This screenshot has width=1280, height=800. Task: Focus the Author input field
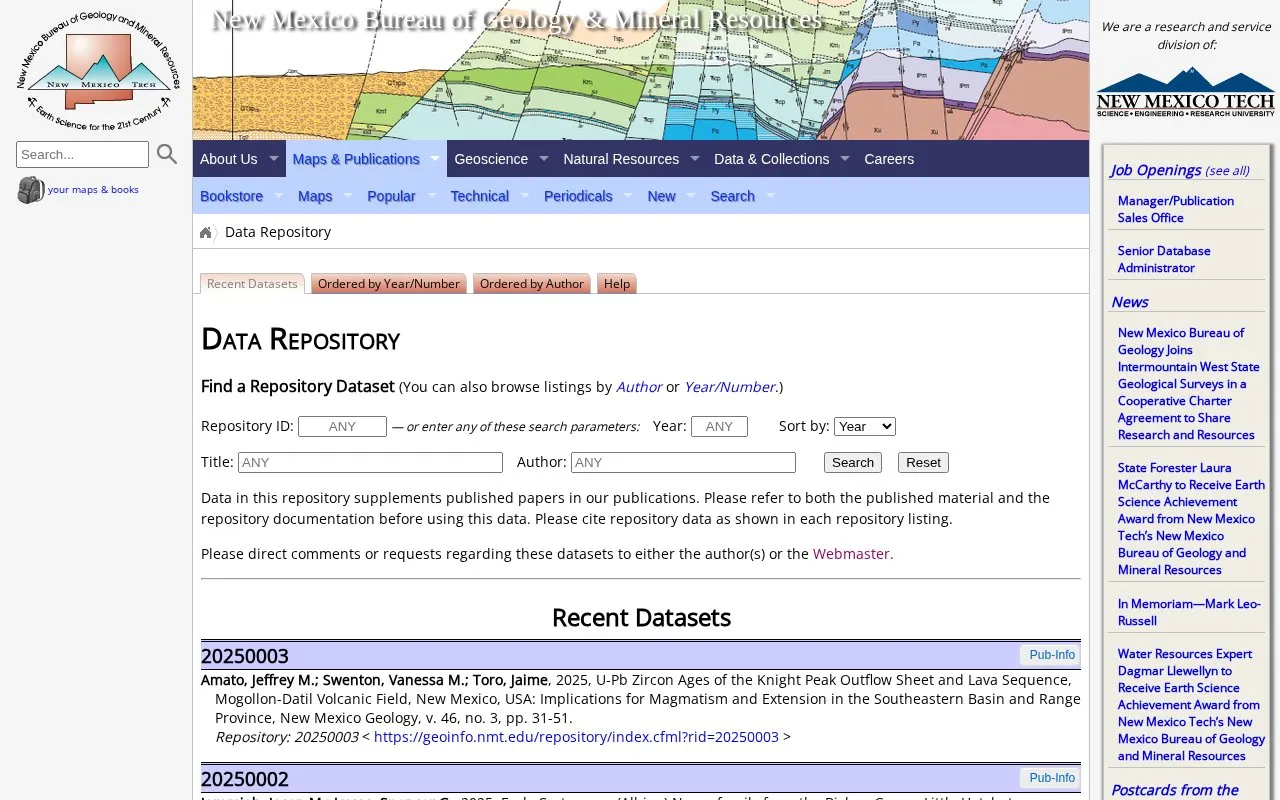point(683,462)
